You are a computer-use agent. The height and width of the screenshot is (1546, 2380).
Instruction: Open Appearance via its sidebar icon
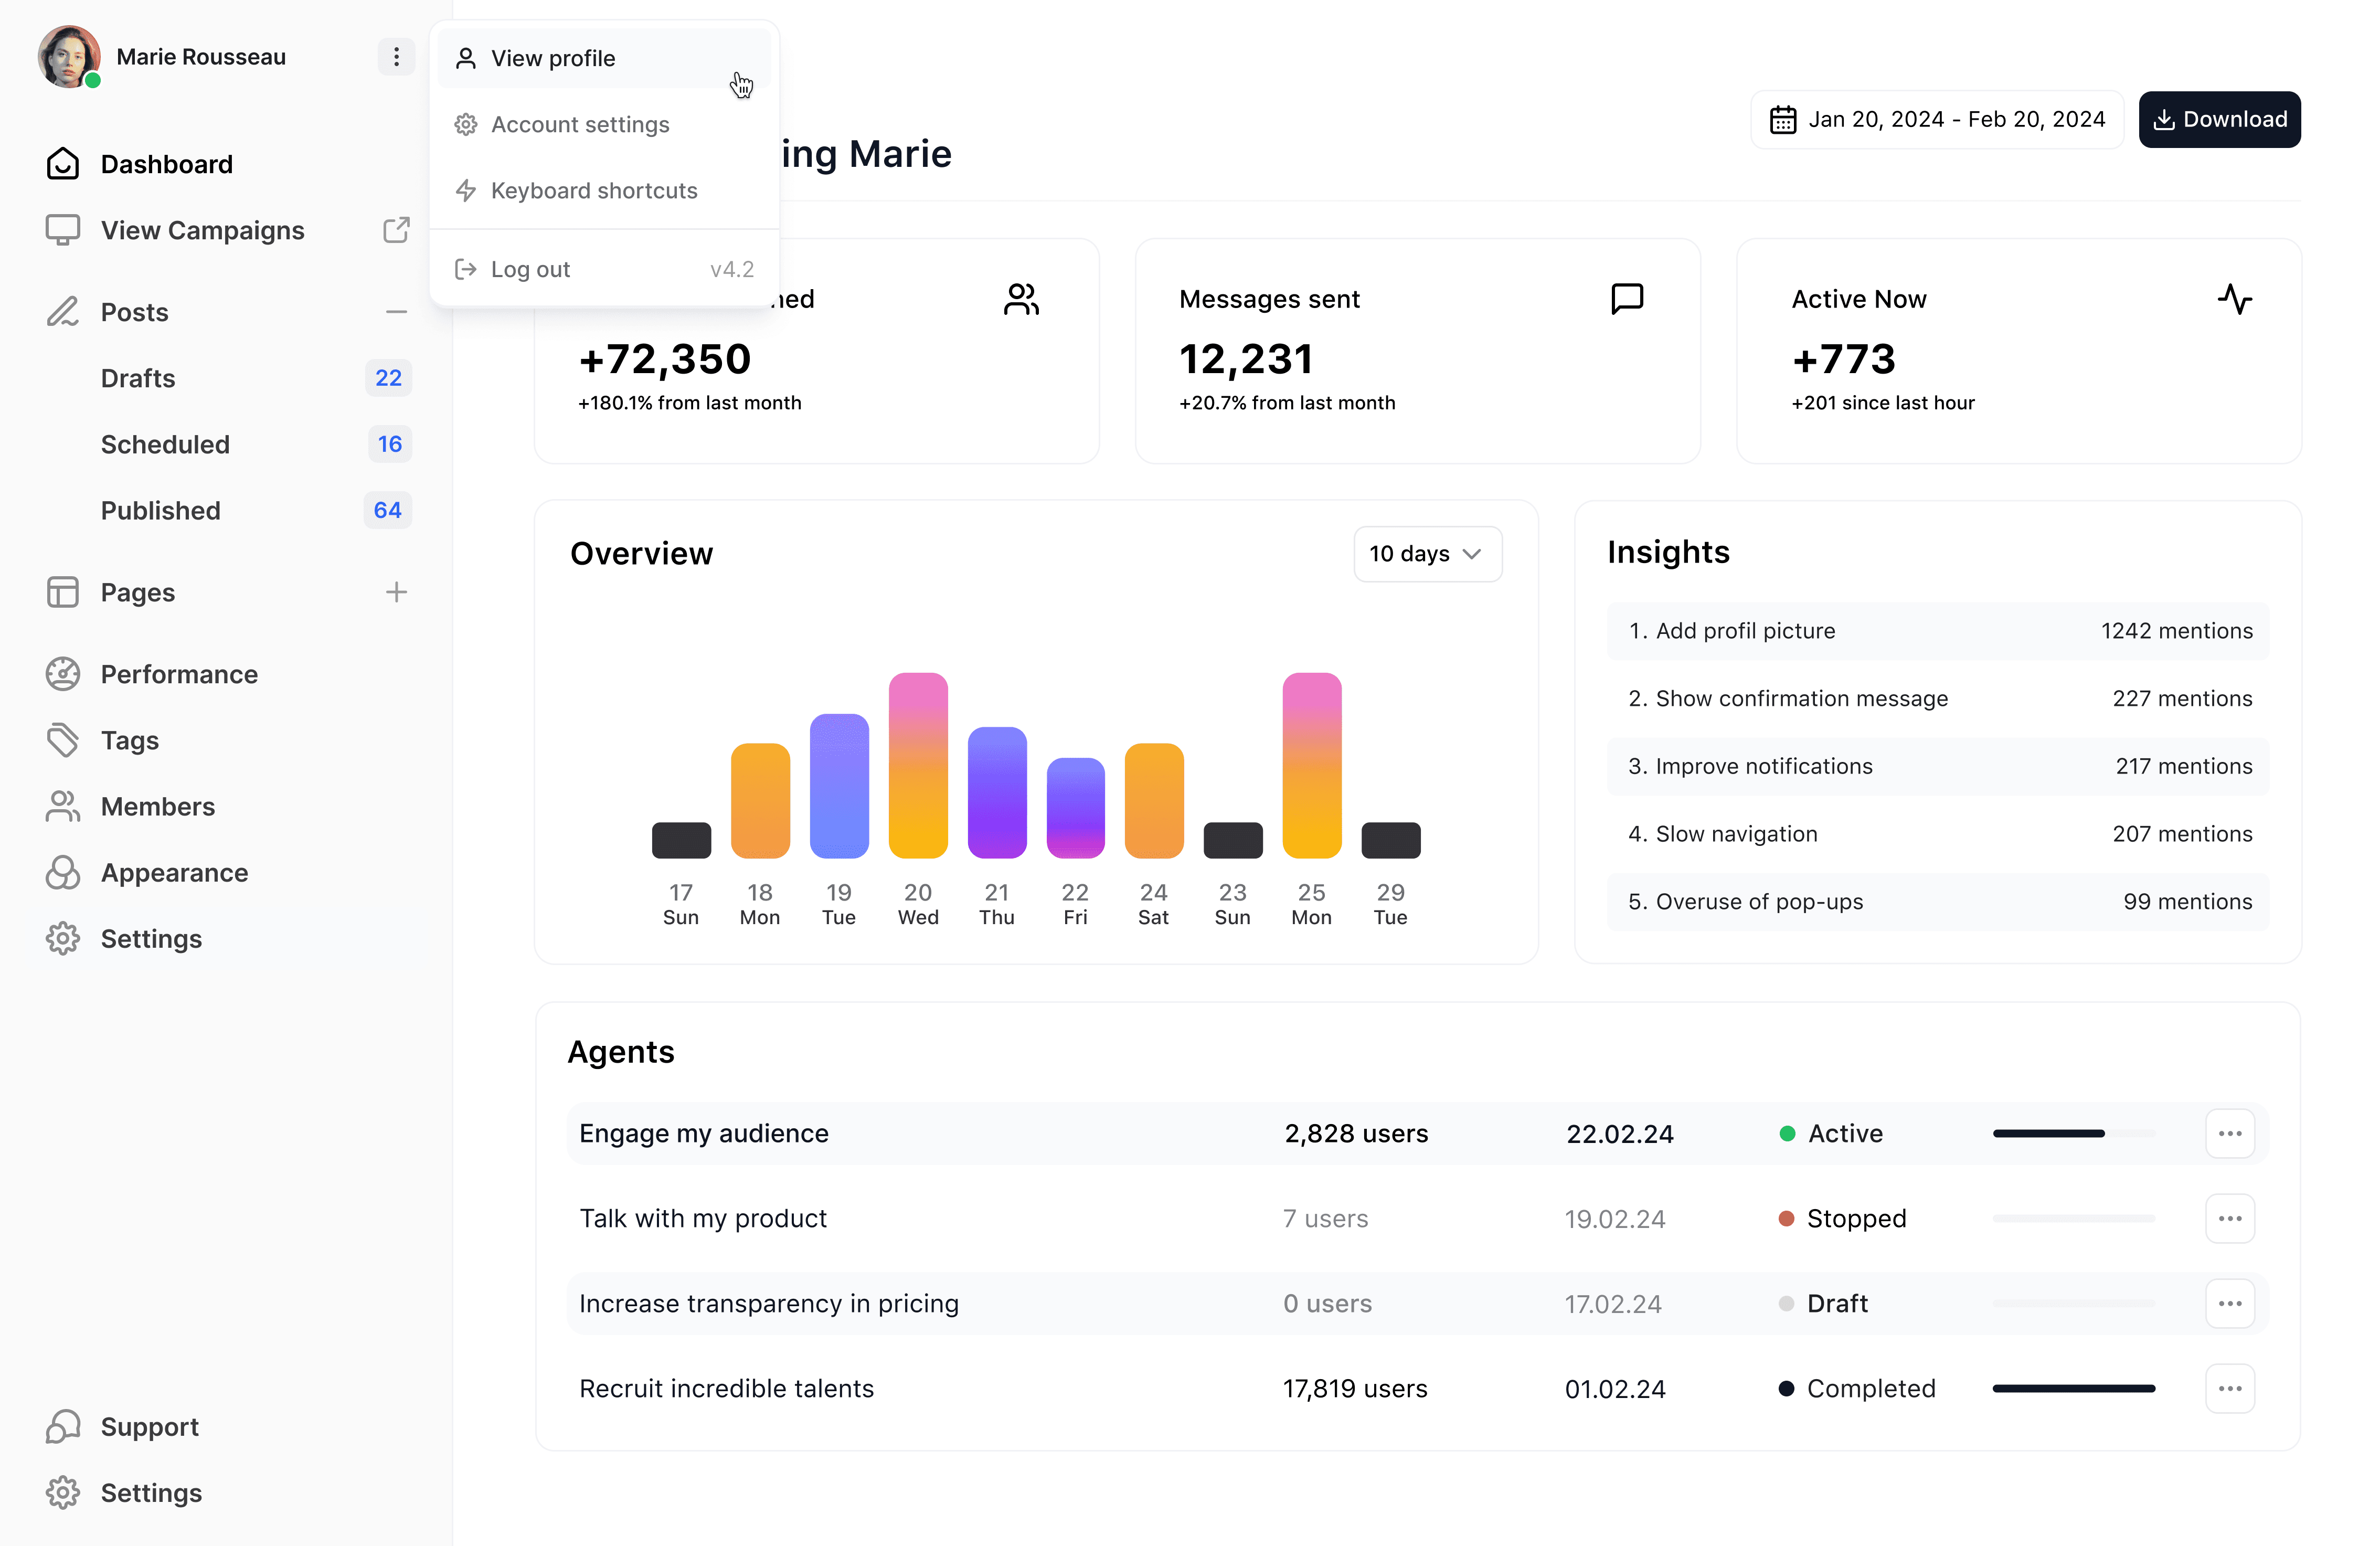pos(62,872)
